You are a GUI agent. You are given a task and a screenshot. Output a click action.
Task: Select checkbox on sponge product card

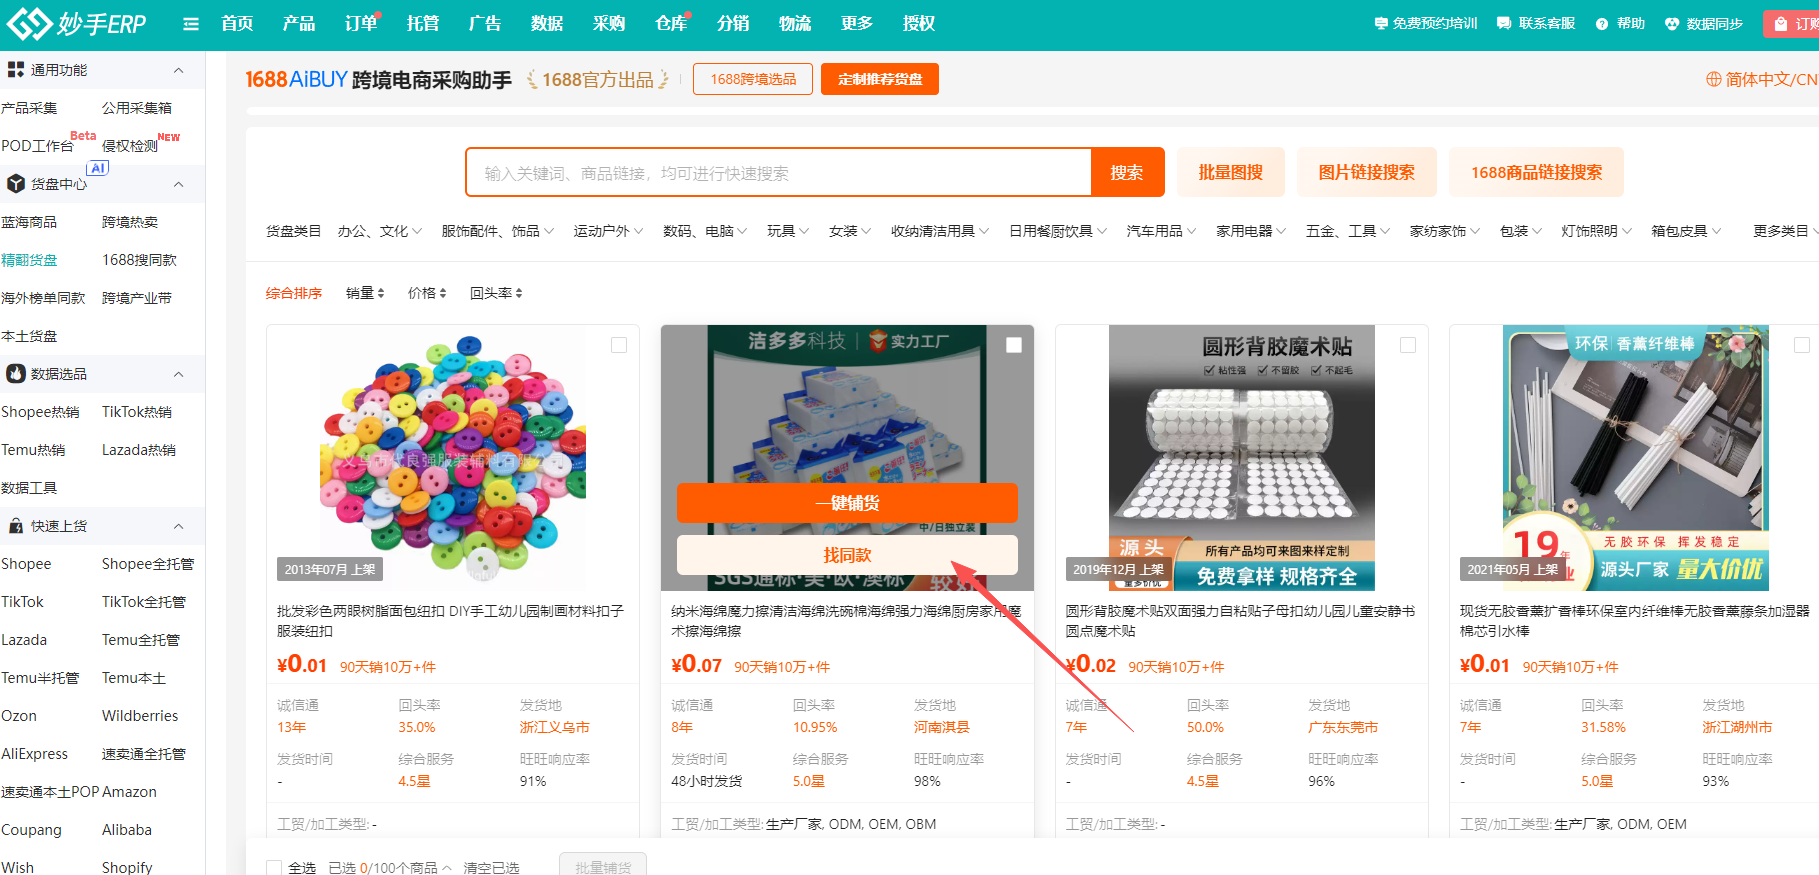point(1014,345)
